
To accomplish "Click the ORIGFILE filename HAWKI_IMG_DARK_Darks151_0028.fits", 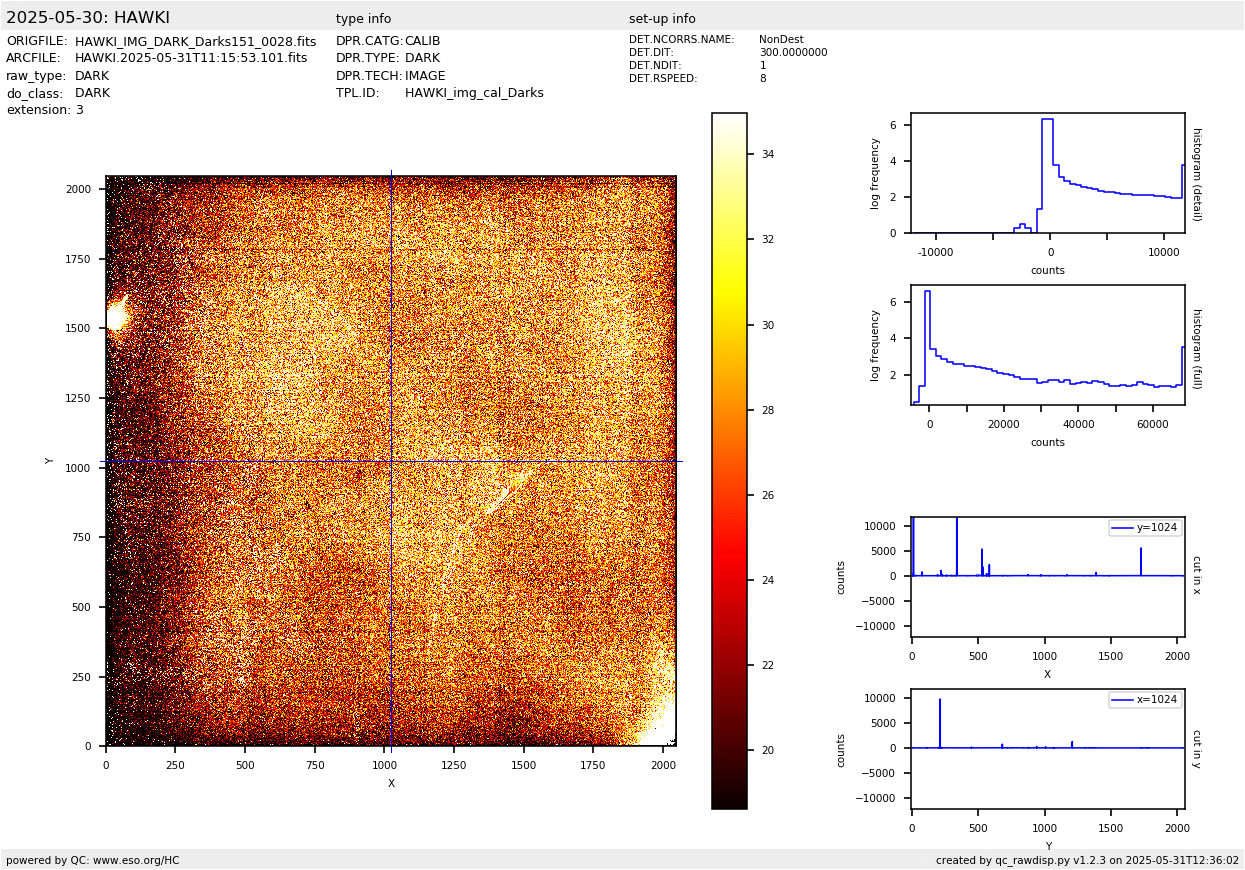I will pyautogui.click(x=195, y=42).
